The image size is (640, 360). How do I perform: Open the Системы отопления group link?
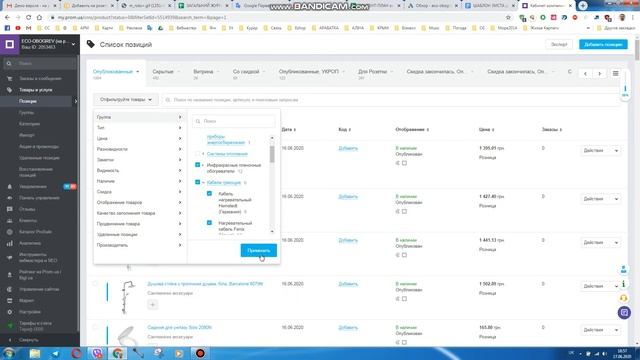click(227, 154)
